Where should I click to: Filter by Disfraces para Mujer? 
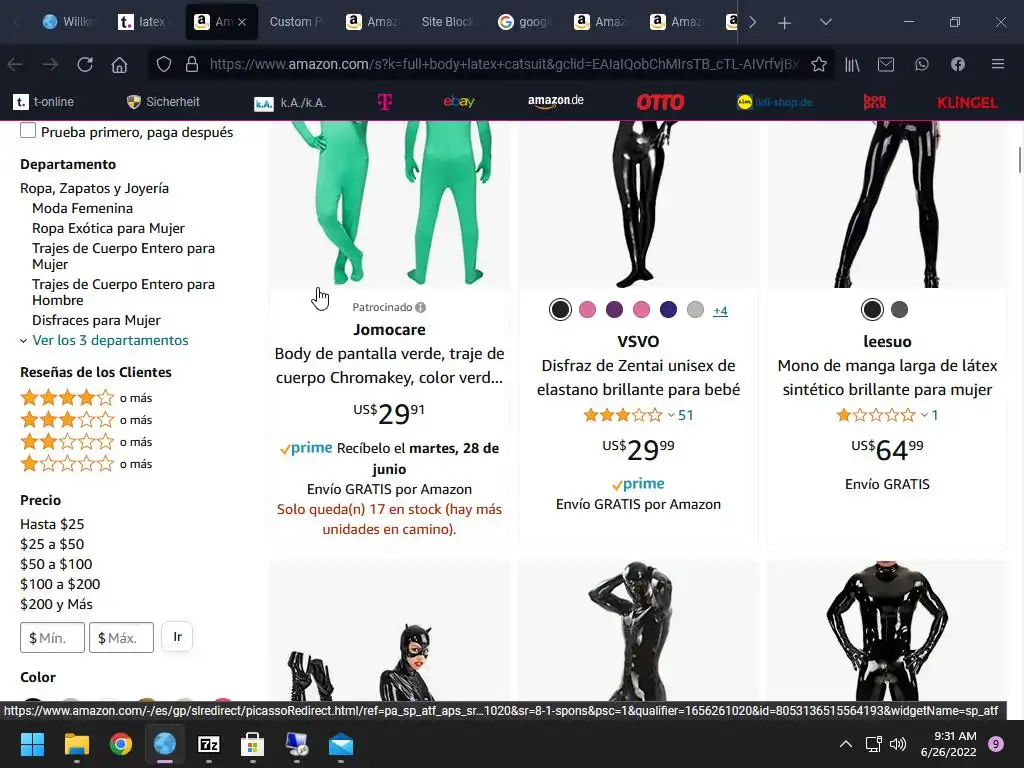96,321
